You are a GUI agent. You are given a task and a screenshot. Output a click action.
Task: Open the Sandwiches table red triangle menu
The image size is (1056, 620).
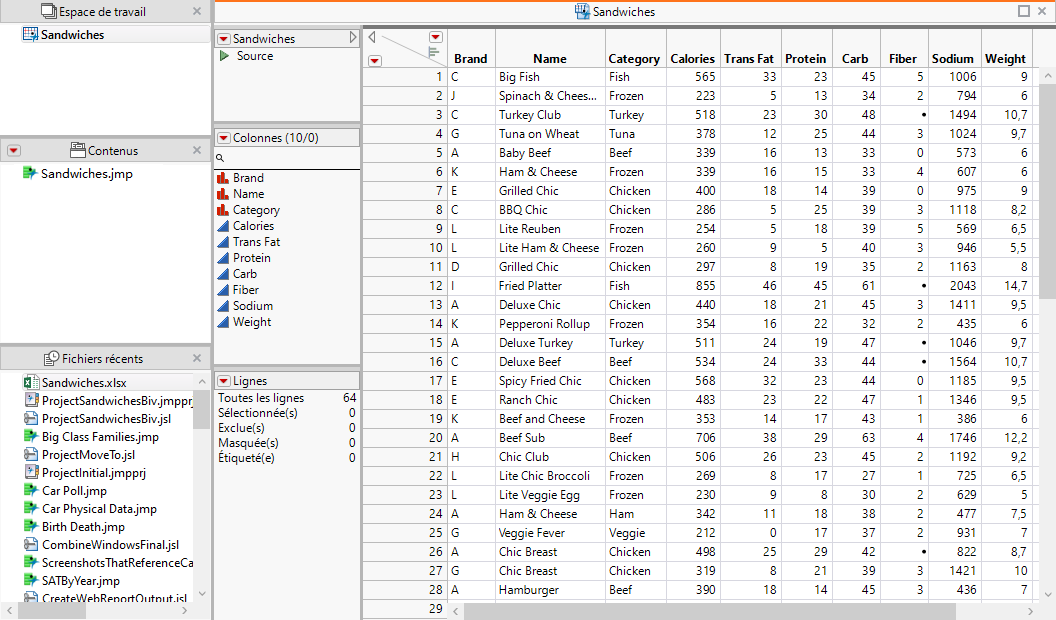[x=224, y=39]
